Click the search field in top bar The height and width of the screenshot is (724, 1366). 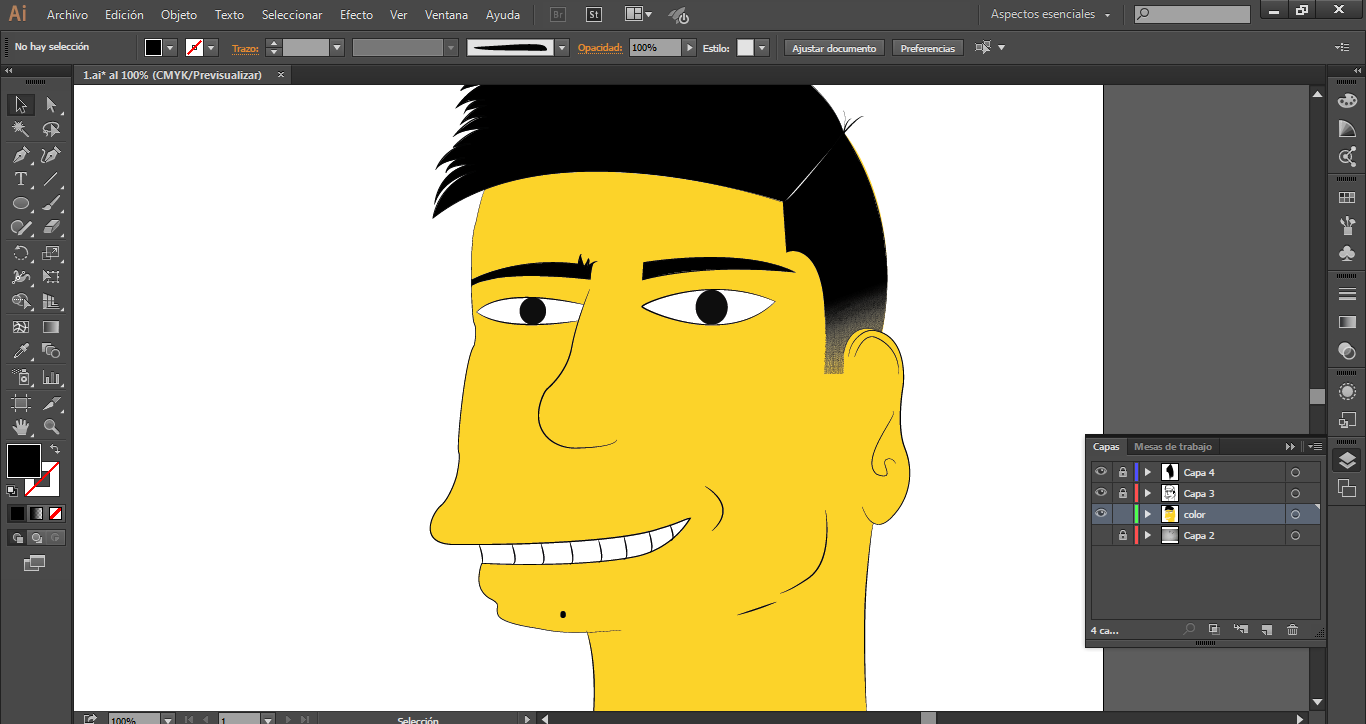tap(1192, 15)
